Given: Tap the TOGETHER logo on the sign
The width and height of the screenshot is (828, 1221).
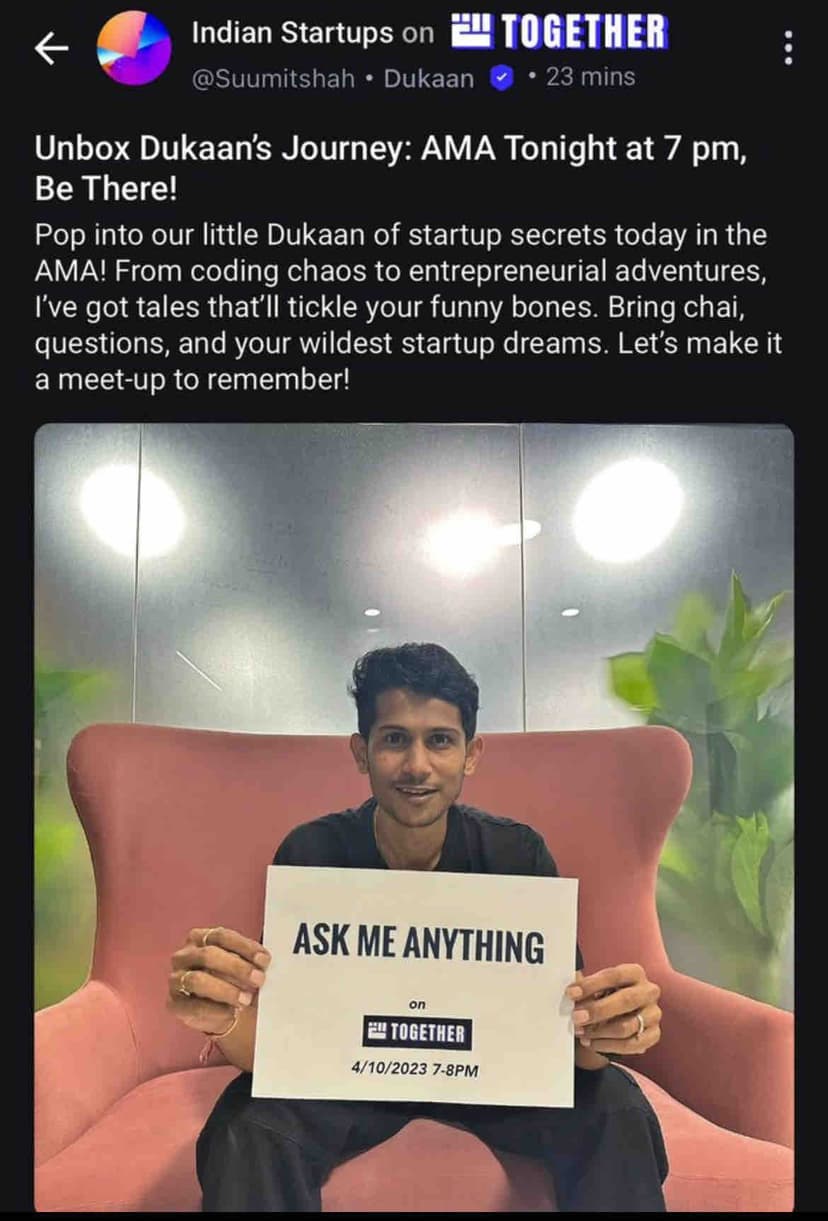Looking at the screenshot, I should (416, 1033).
